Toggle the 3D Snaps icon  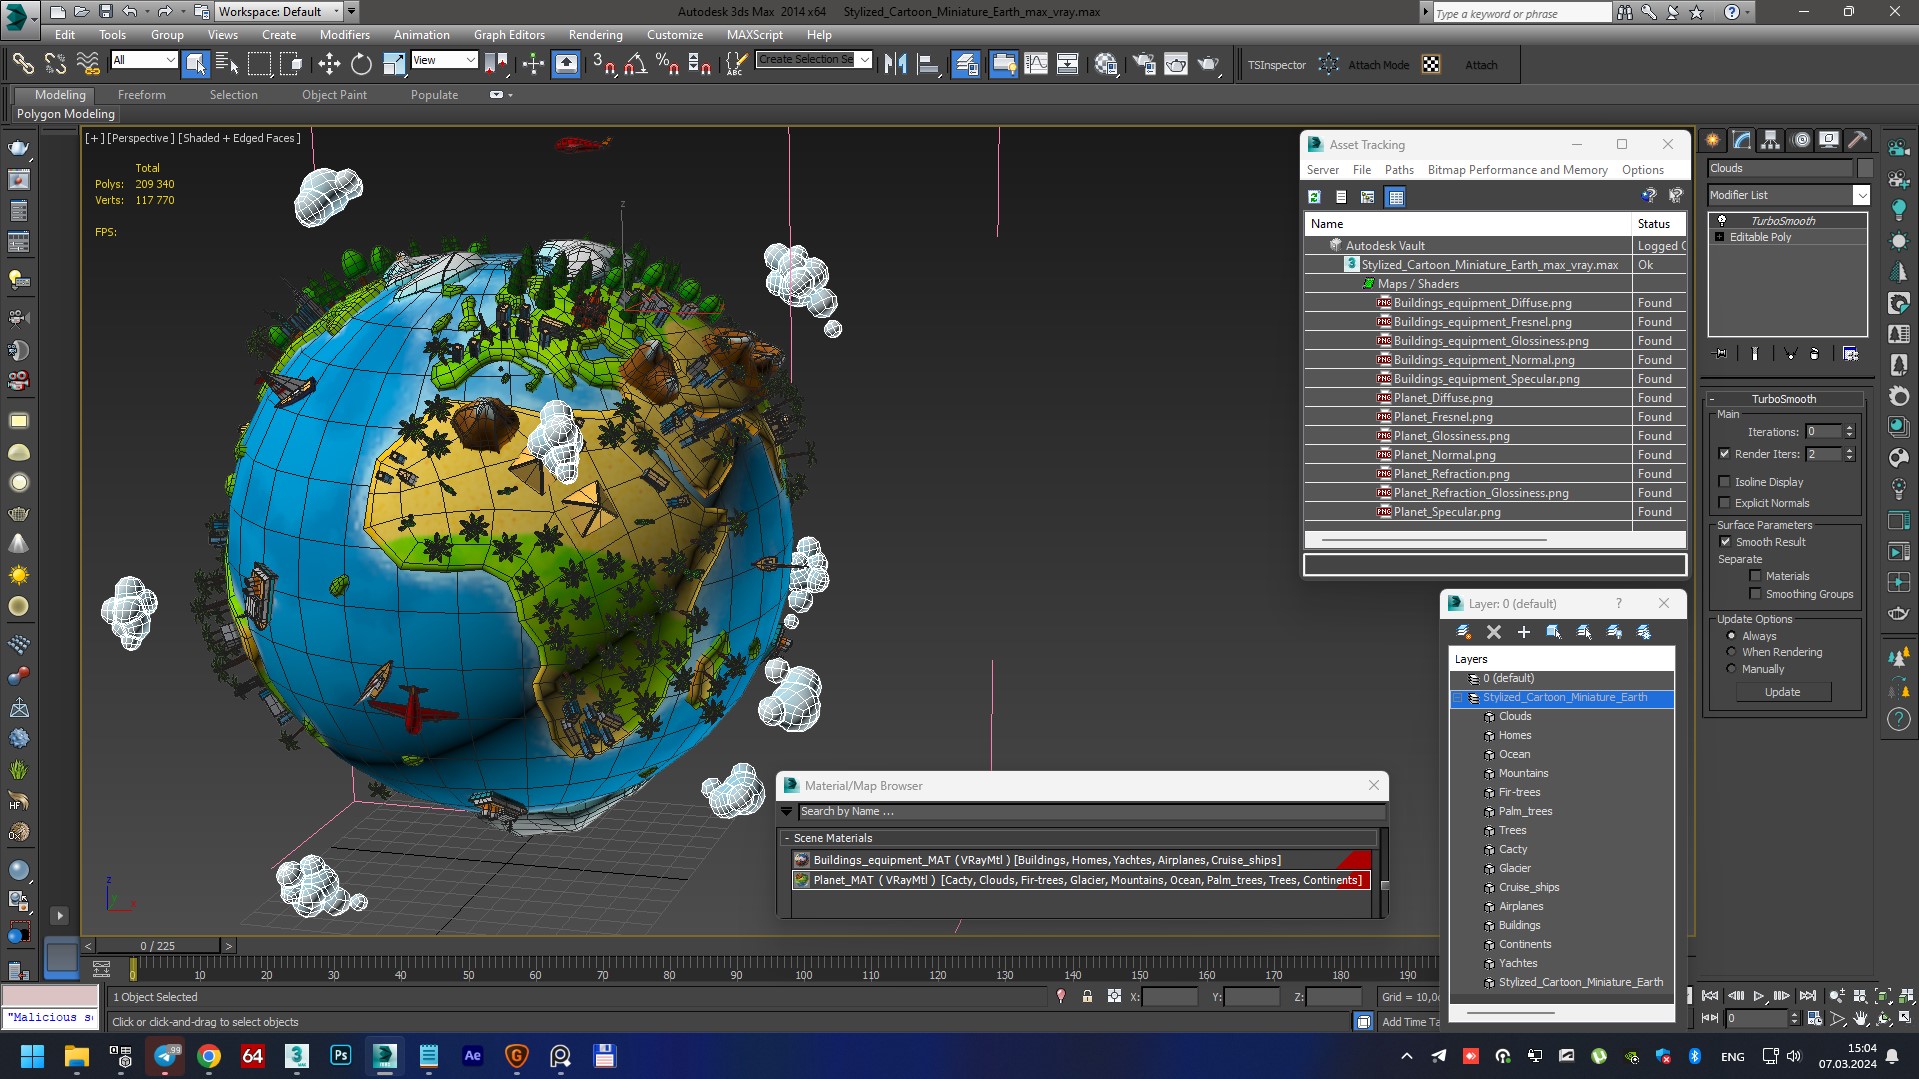point(603,64)
